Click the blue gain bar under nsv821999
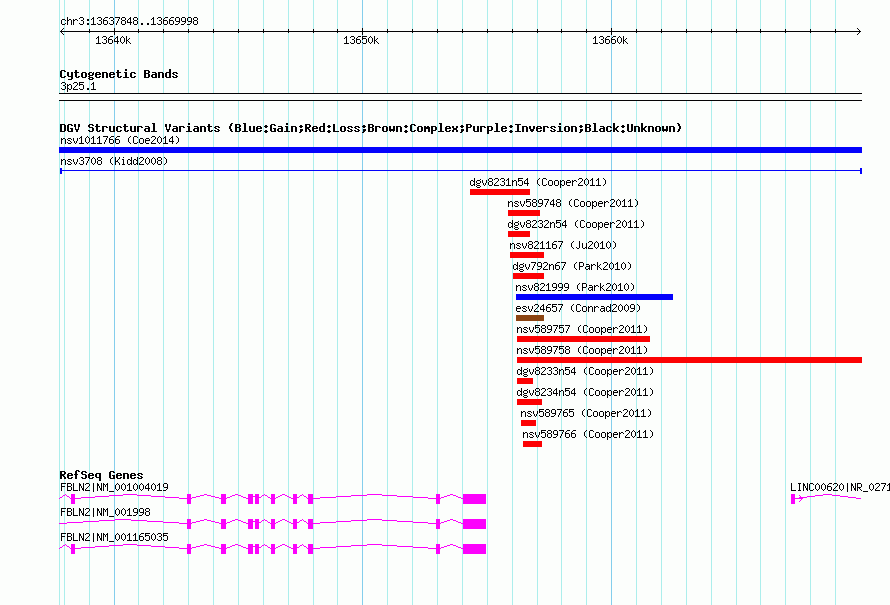 (594, 297)
